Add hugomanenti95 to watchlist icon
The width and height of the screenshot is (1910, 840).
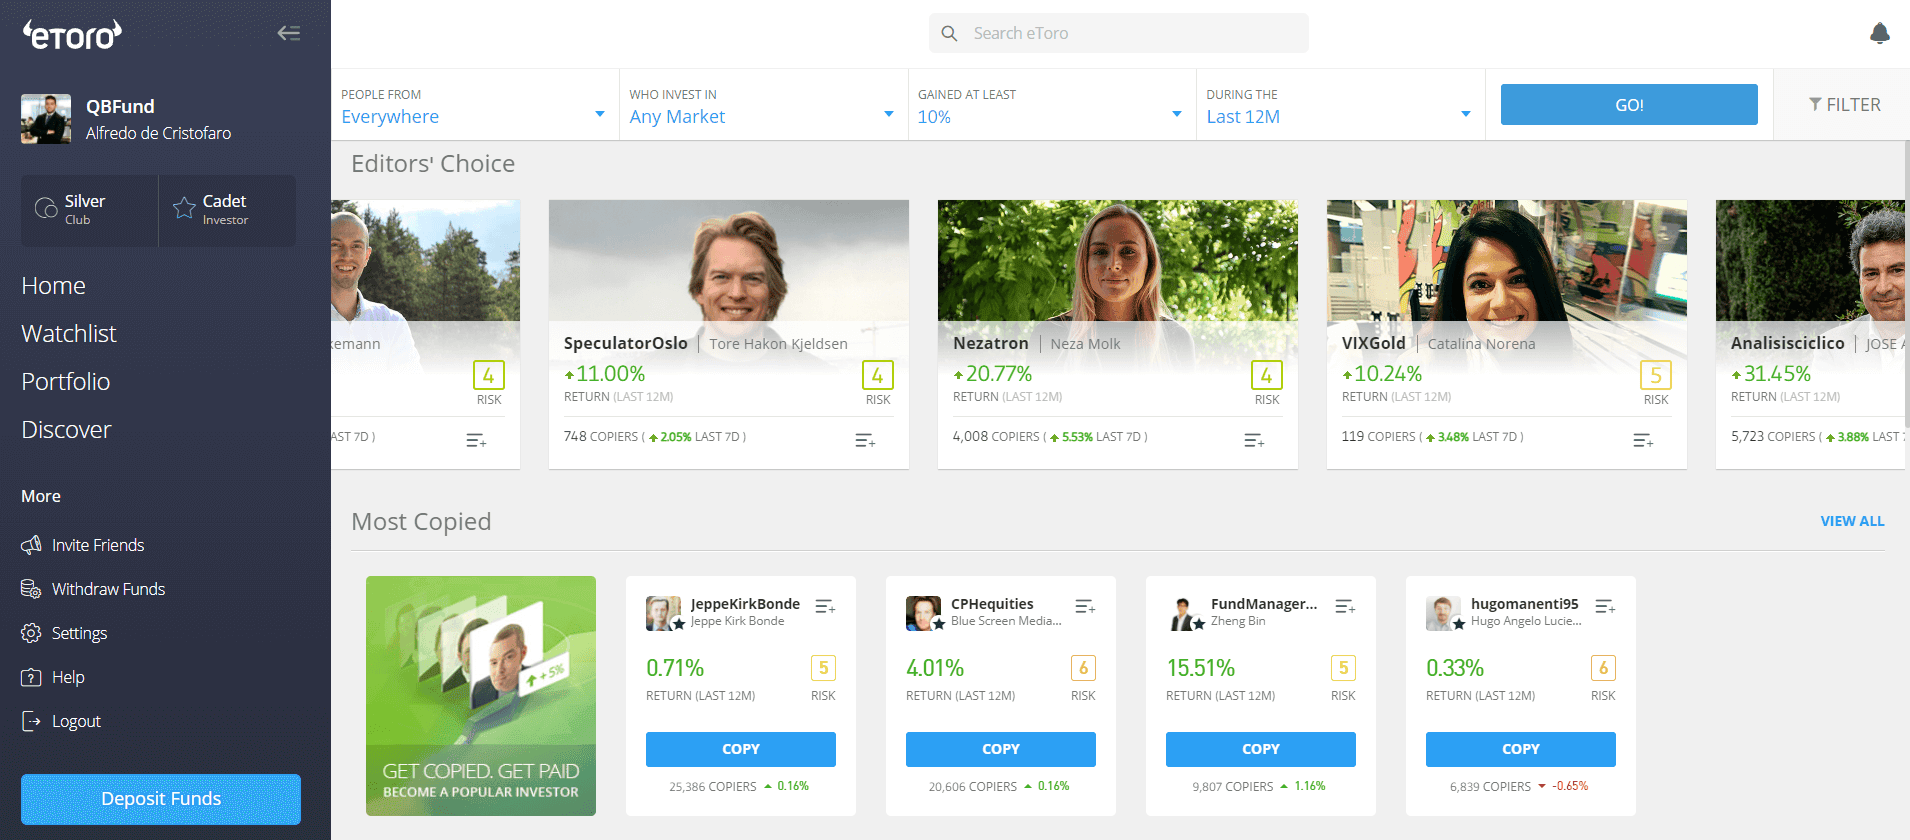pos(1605,607)
